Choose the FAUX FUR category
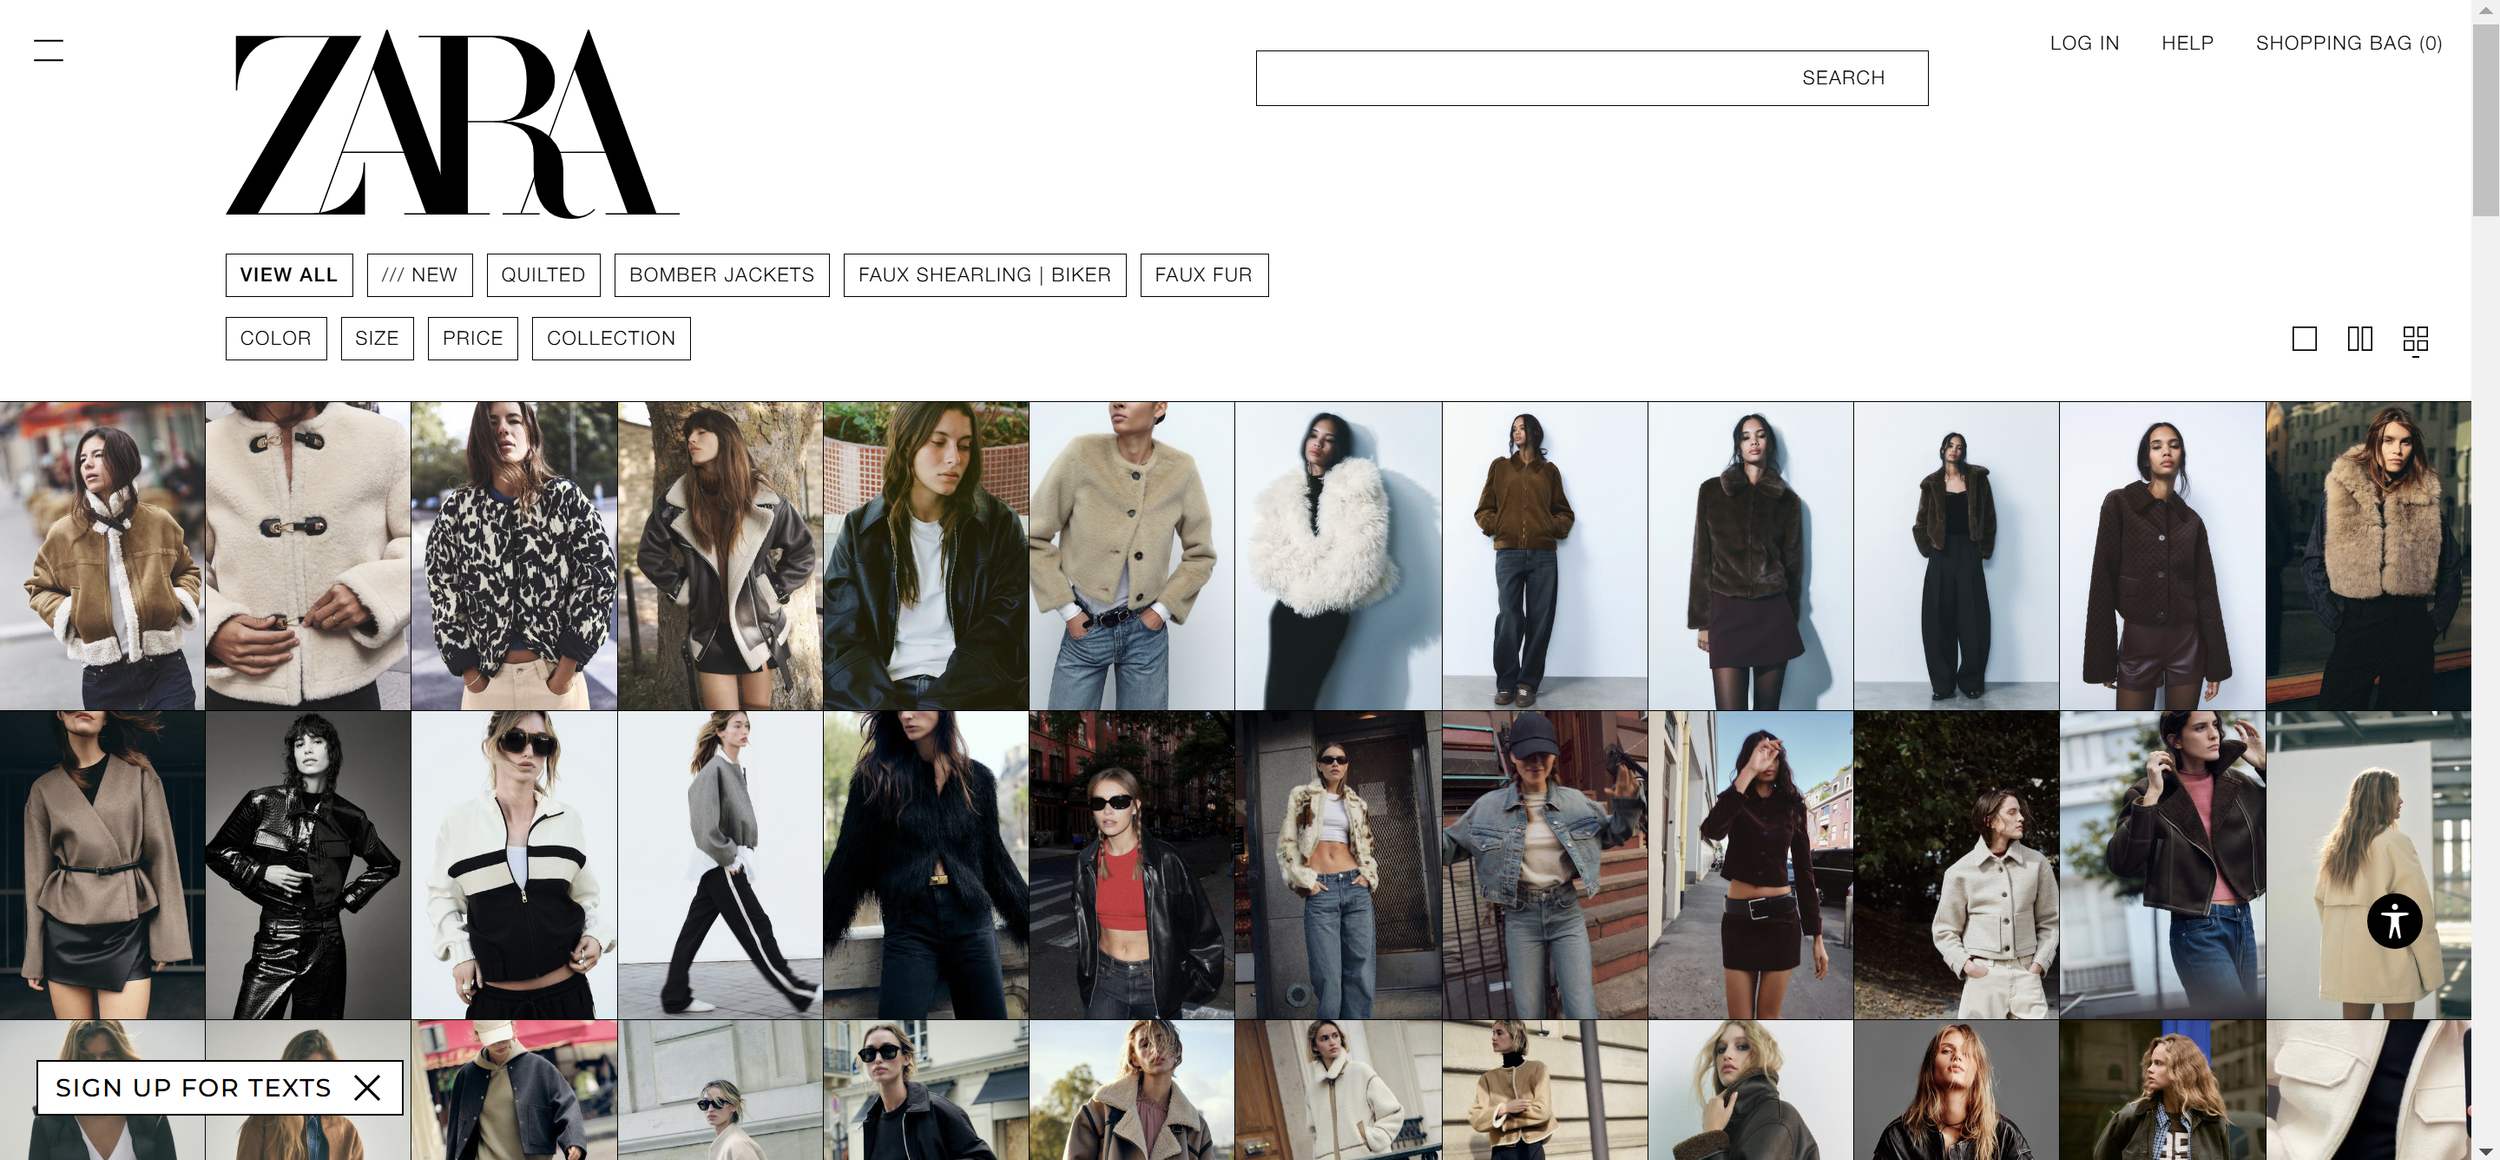The image size is (2500, 1160). point(1203,275)
